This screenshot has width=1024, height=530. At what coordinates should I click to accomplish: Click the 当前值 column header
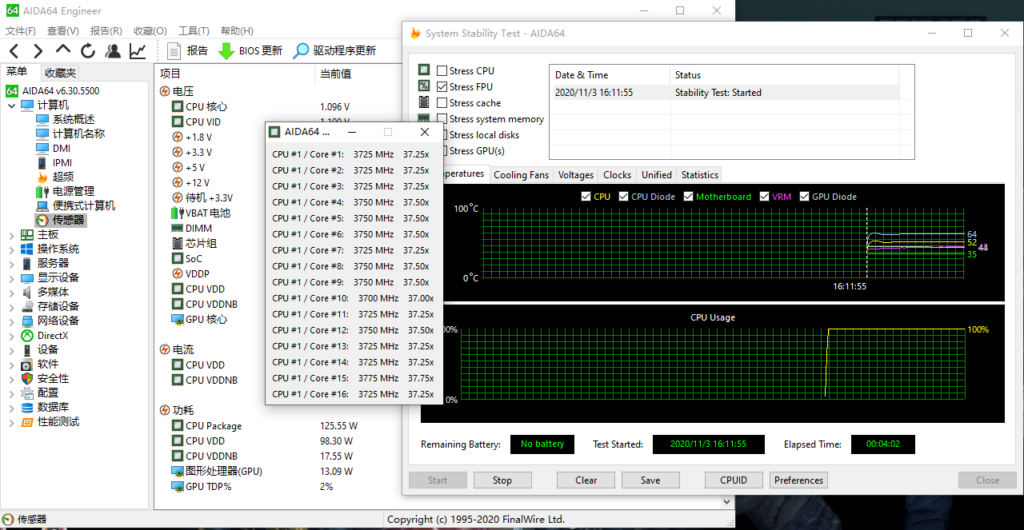click(335, 74)
